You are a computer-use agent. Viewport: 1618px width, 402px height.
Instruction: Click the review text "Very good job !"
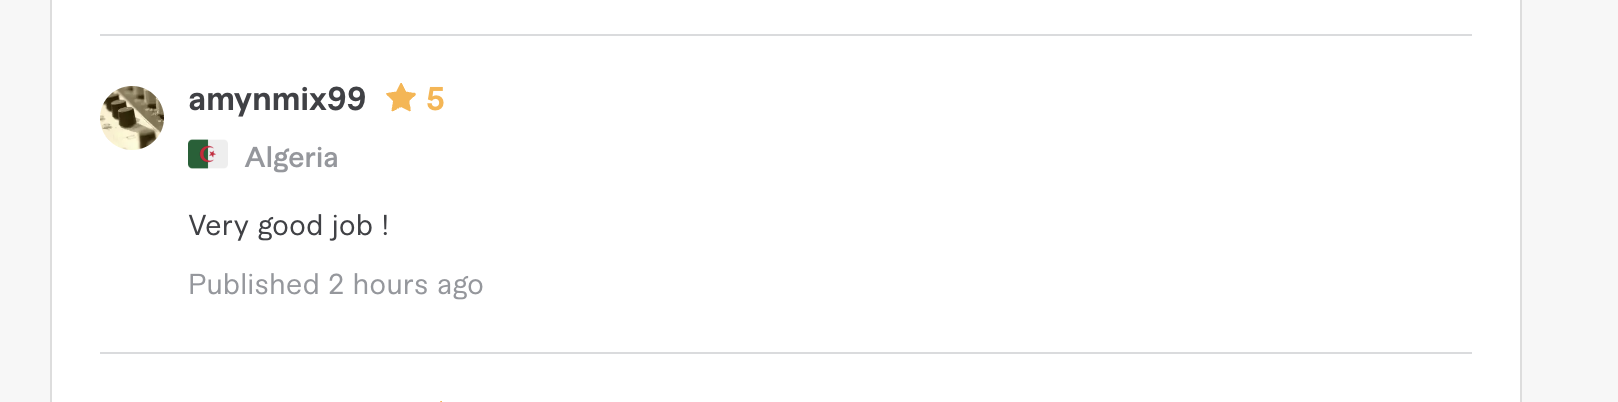[x=289, y=226]
